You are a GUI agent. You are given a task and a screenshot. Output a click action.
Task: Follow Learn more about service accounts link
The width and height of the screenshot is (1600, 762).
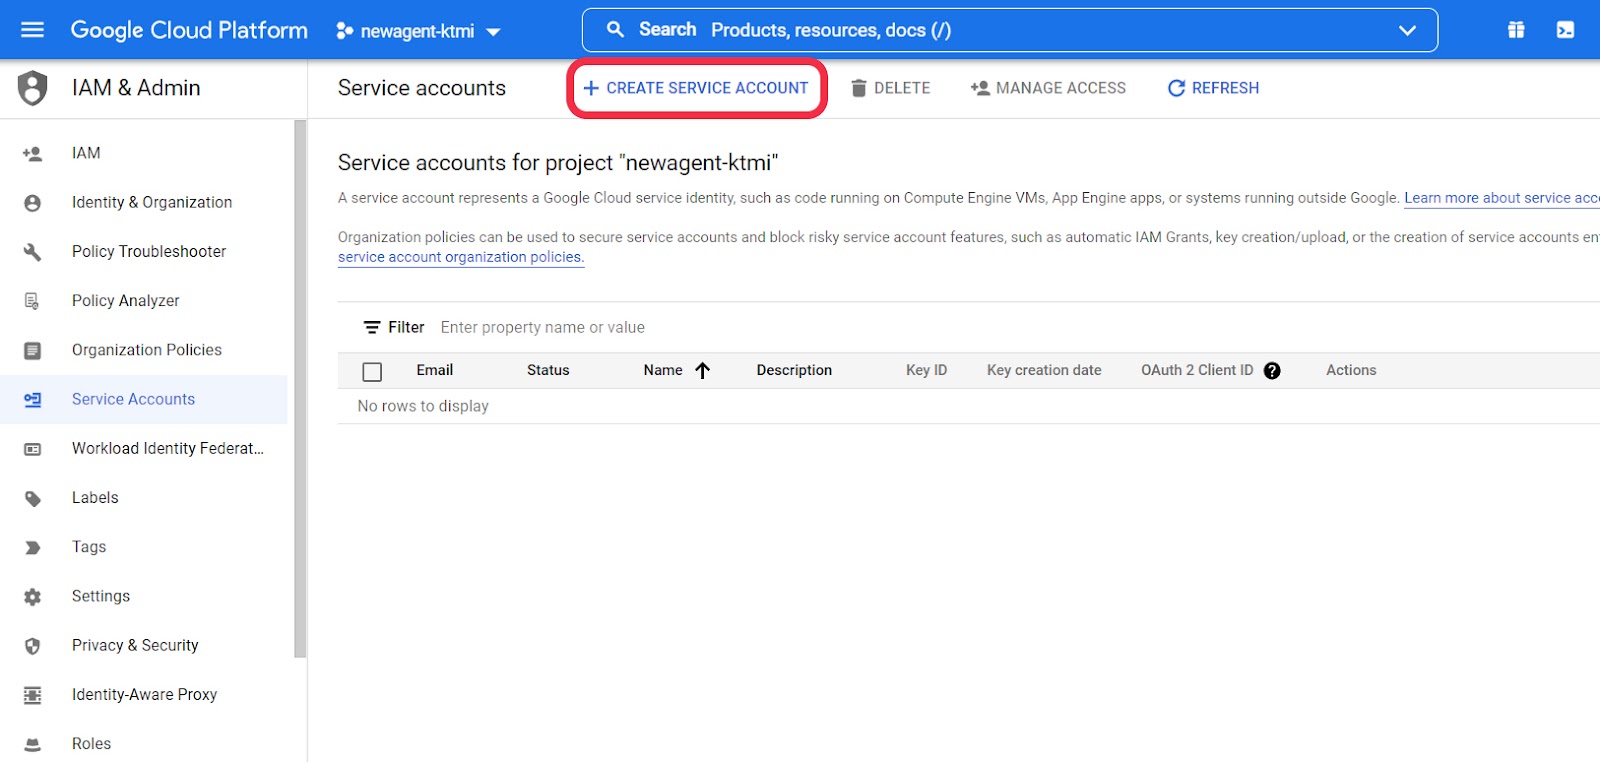pos(1501,198)
